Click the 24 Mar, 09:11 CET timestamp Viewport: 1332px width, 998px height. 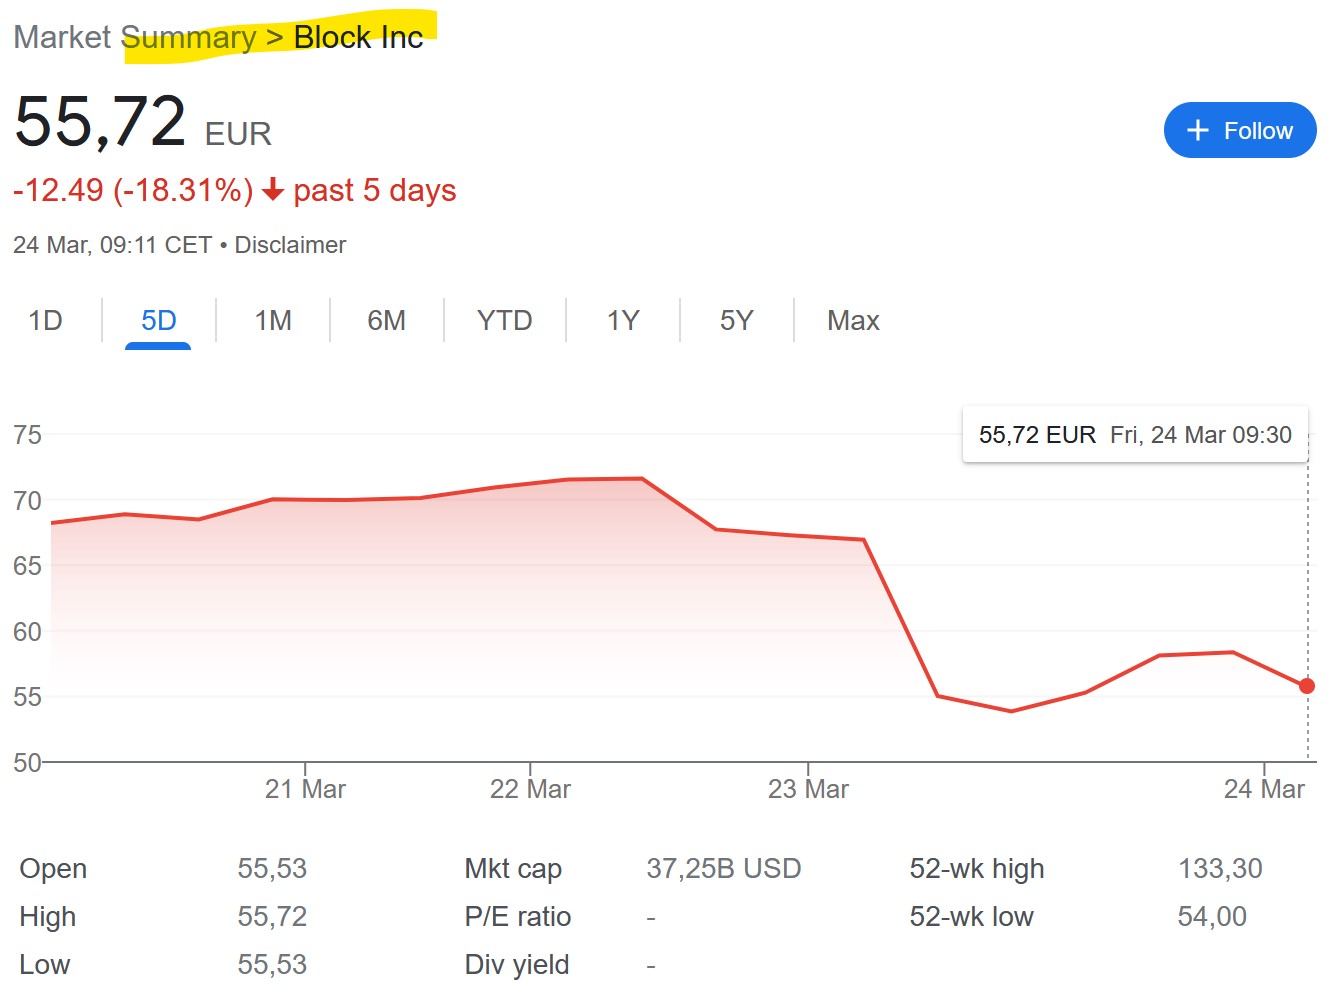[x=112, y=245]
